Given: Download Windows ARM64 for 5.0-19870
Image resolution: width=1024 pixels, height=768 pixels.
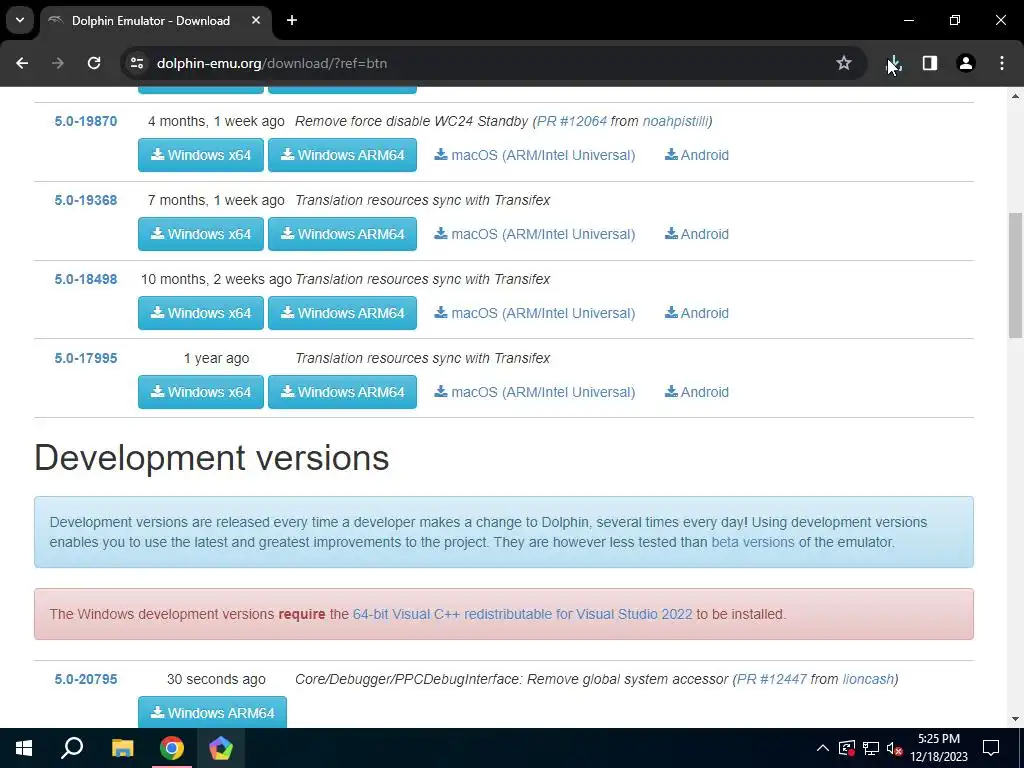Looking at the screenshot, I should pyautogui.click(x=342, y=155).
